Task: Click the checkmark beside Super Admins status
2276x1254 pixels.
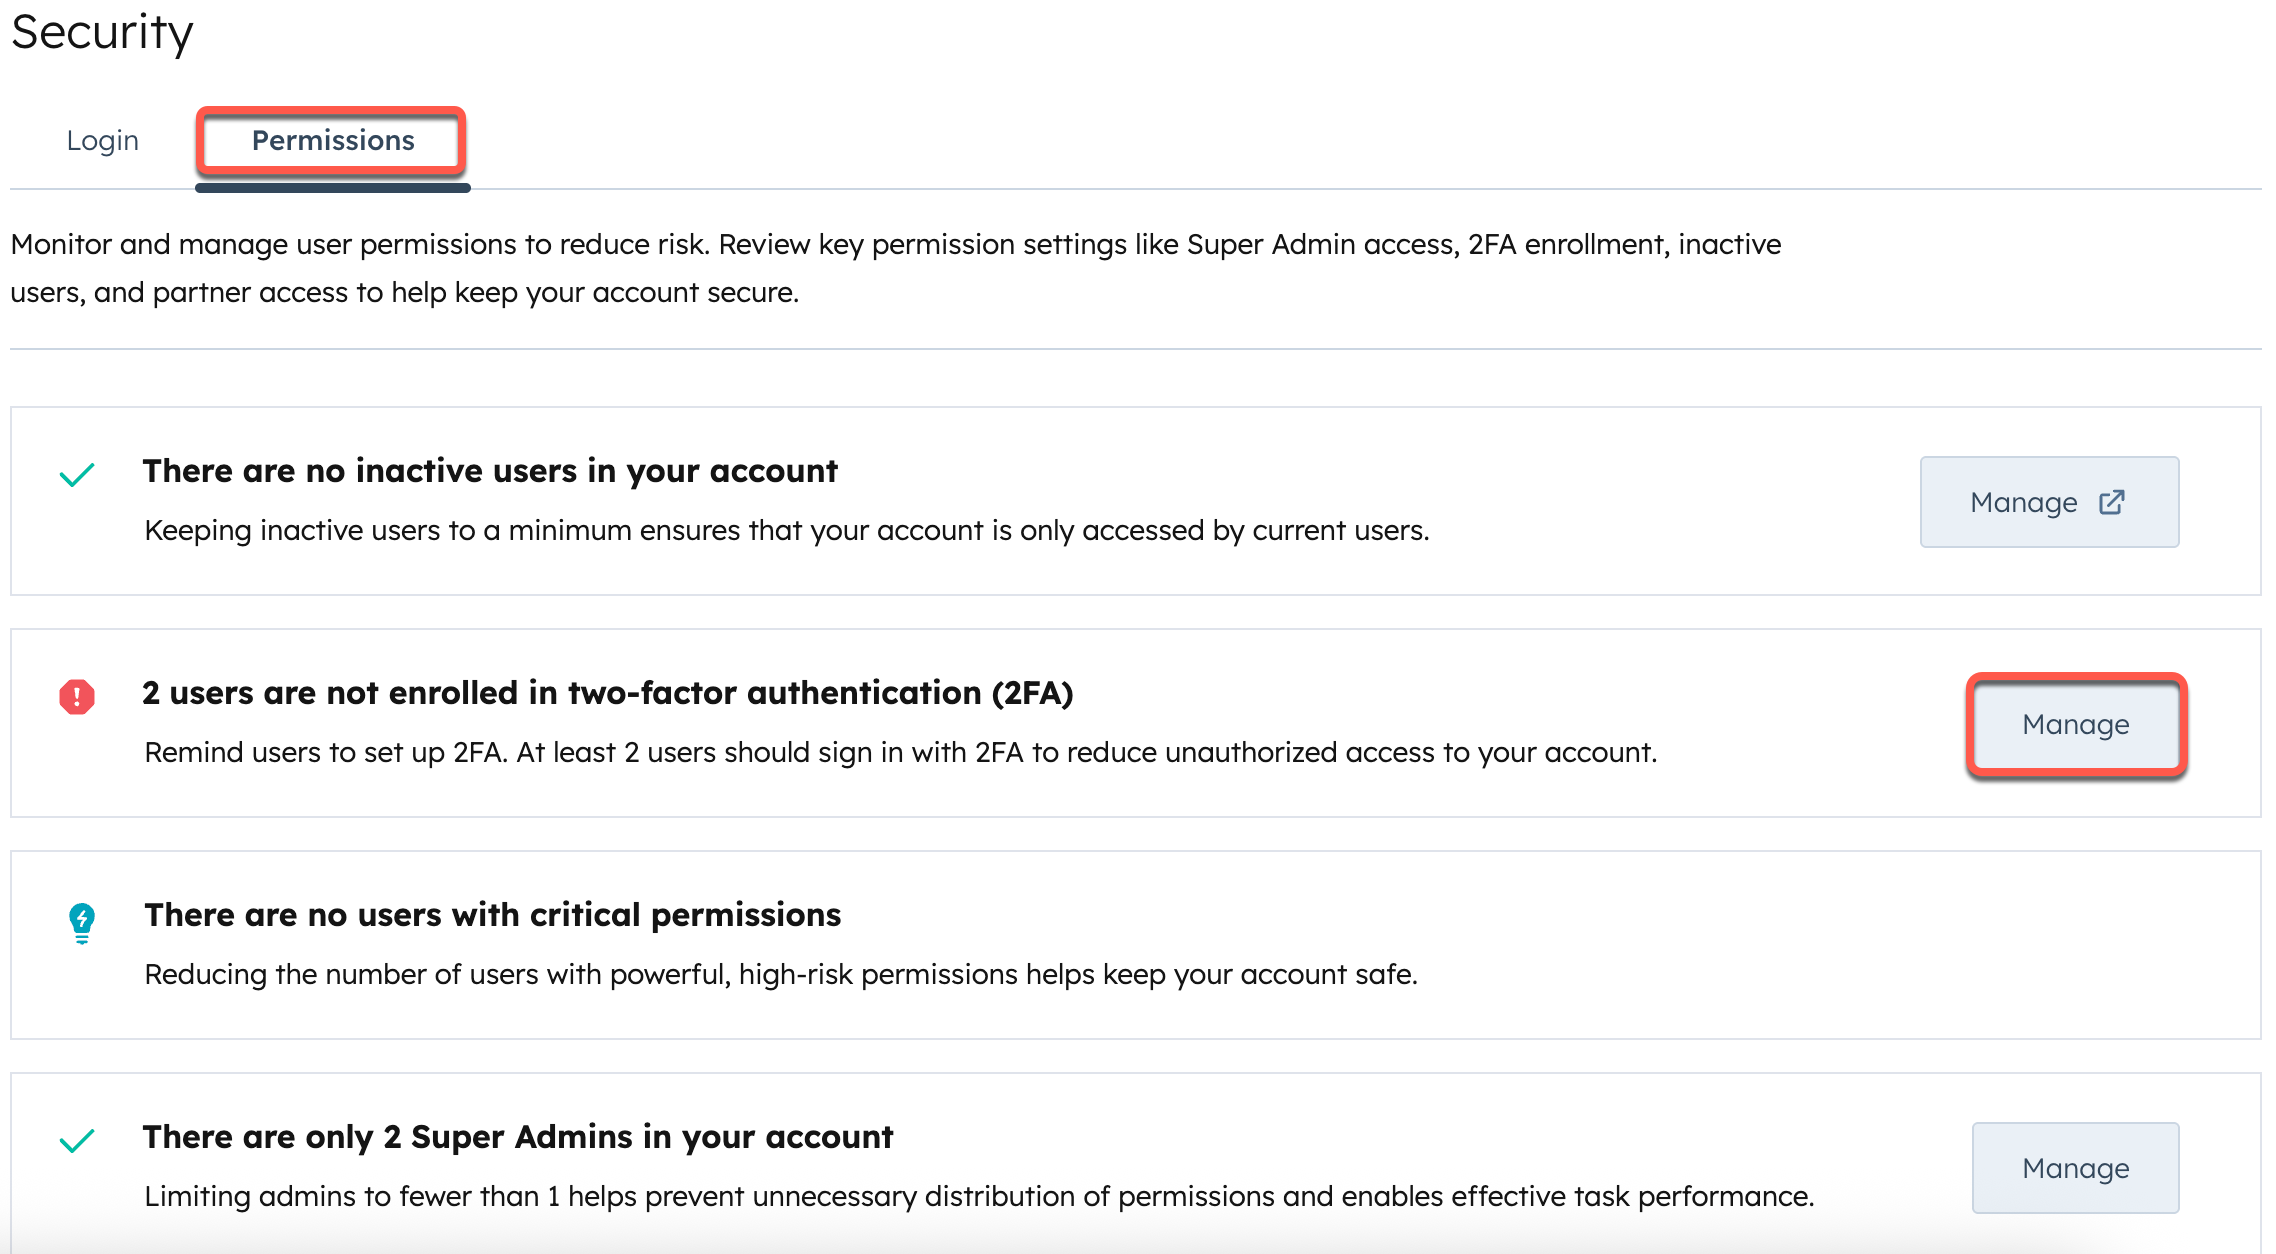Action: click(76, 1141)
